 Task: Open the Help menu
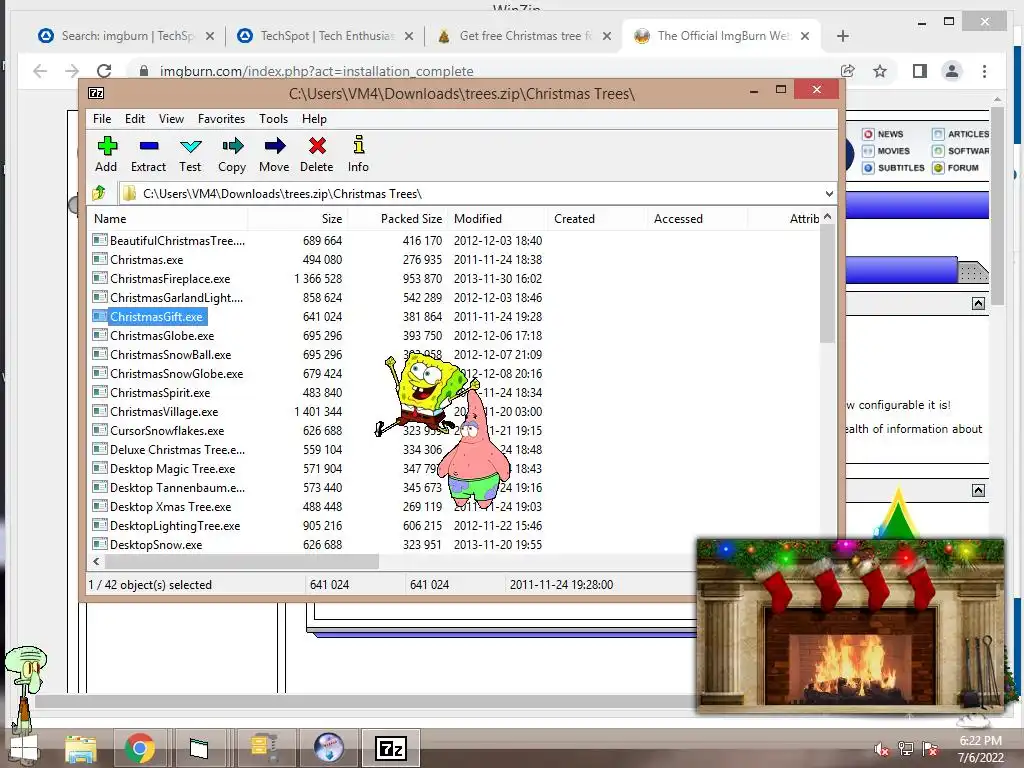pyautogui.click(x=314, y=119)
